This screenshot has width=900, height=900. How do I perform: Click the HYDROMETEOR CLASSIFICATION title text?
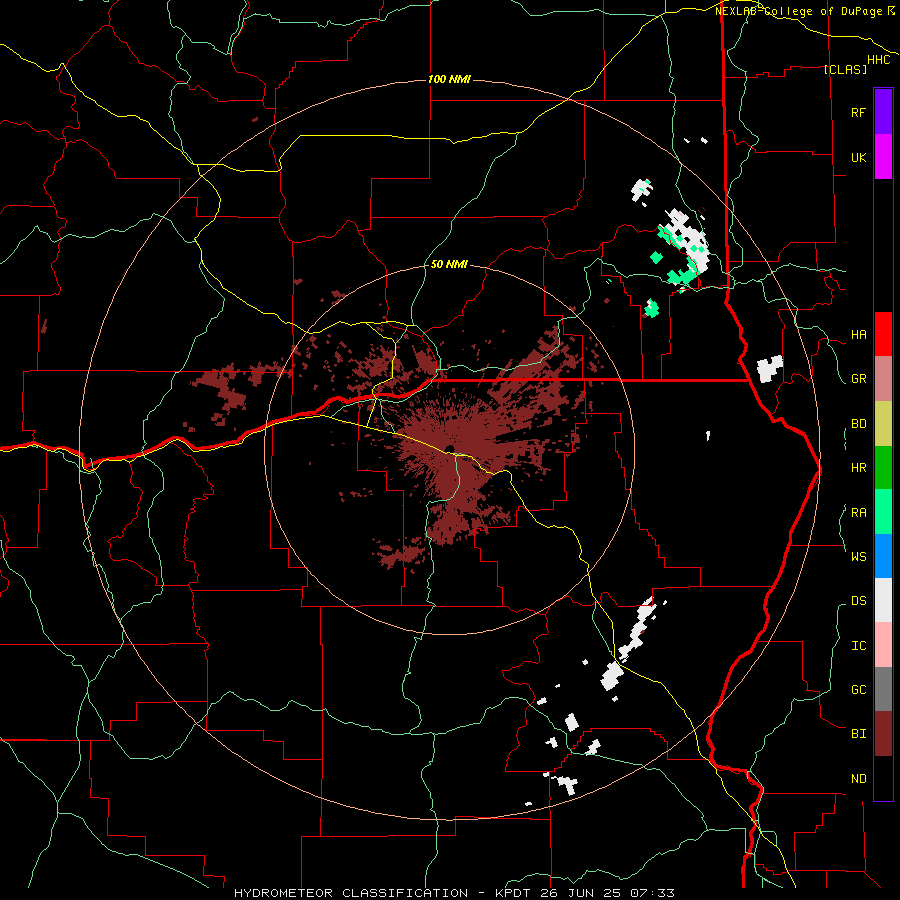(x=351, y=893)
